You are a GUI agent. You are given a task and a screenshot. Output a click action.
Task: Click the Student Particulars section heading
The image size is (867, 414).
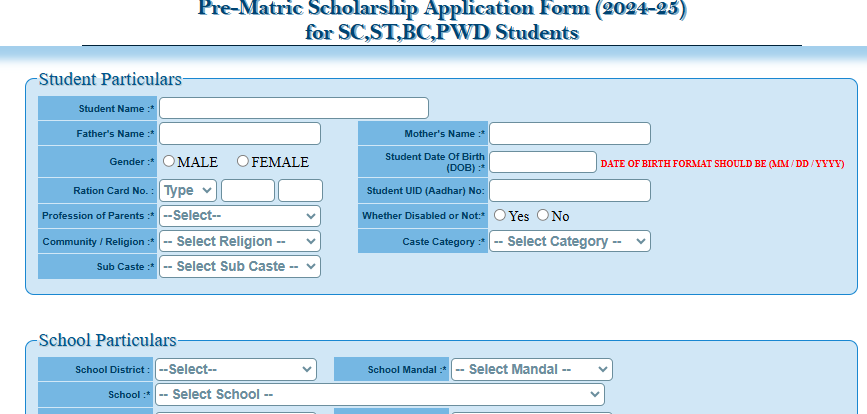coord(110,79)
